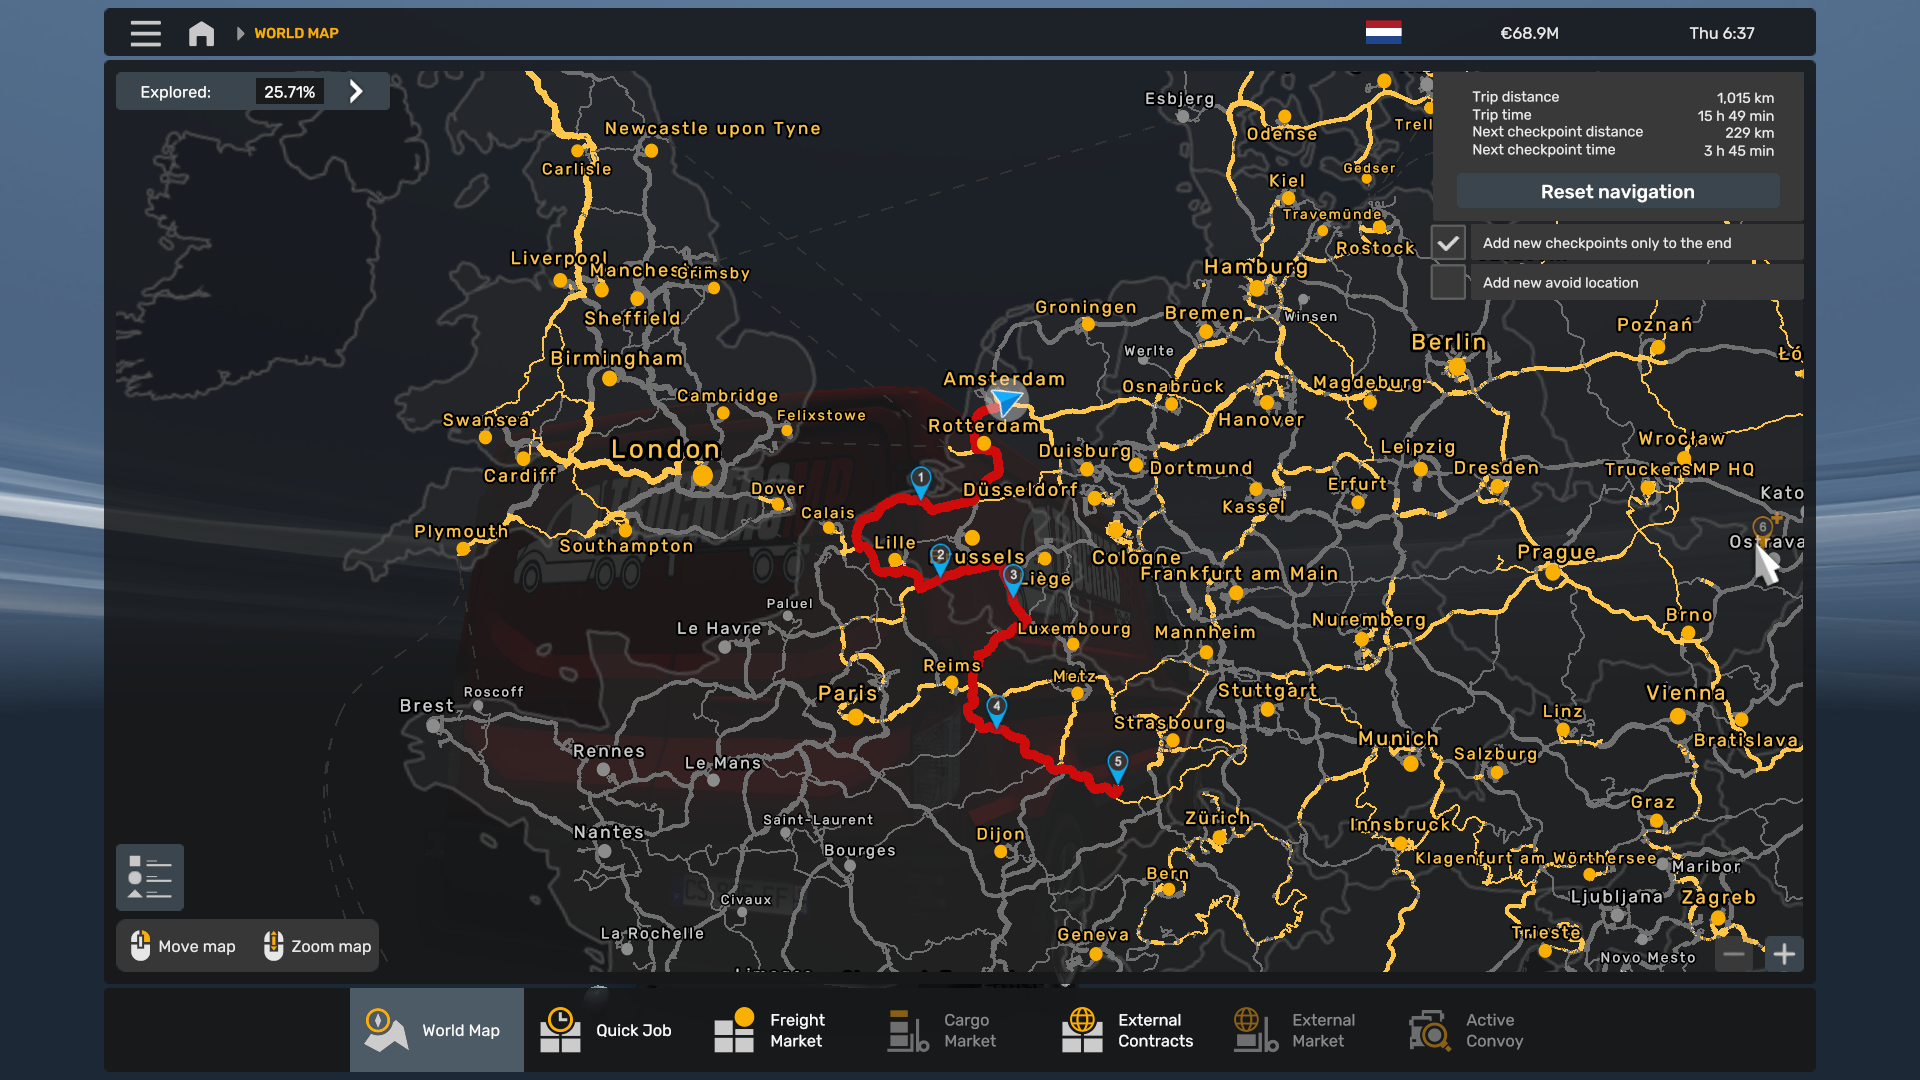Image resolution: width=1920 pixels, height=1080 pixels.
Task: Click the Zoom map mouse hint
Action: pos(317,946)
